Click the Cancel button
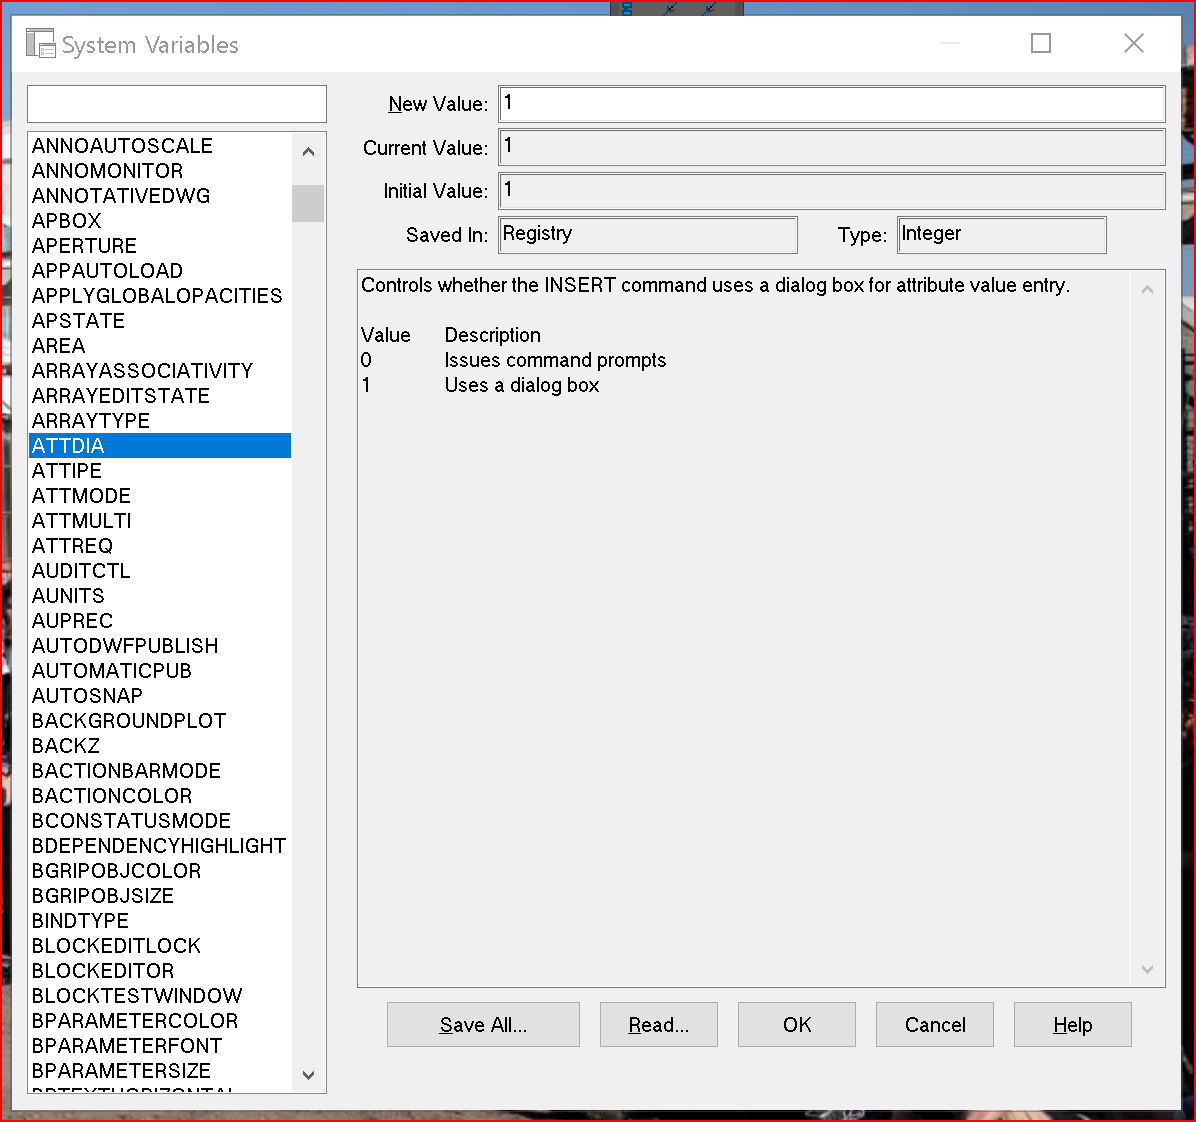This screenshot has width=1196, height=1122. (935, 1024)
